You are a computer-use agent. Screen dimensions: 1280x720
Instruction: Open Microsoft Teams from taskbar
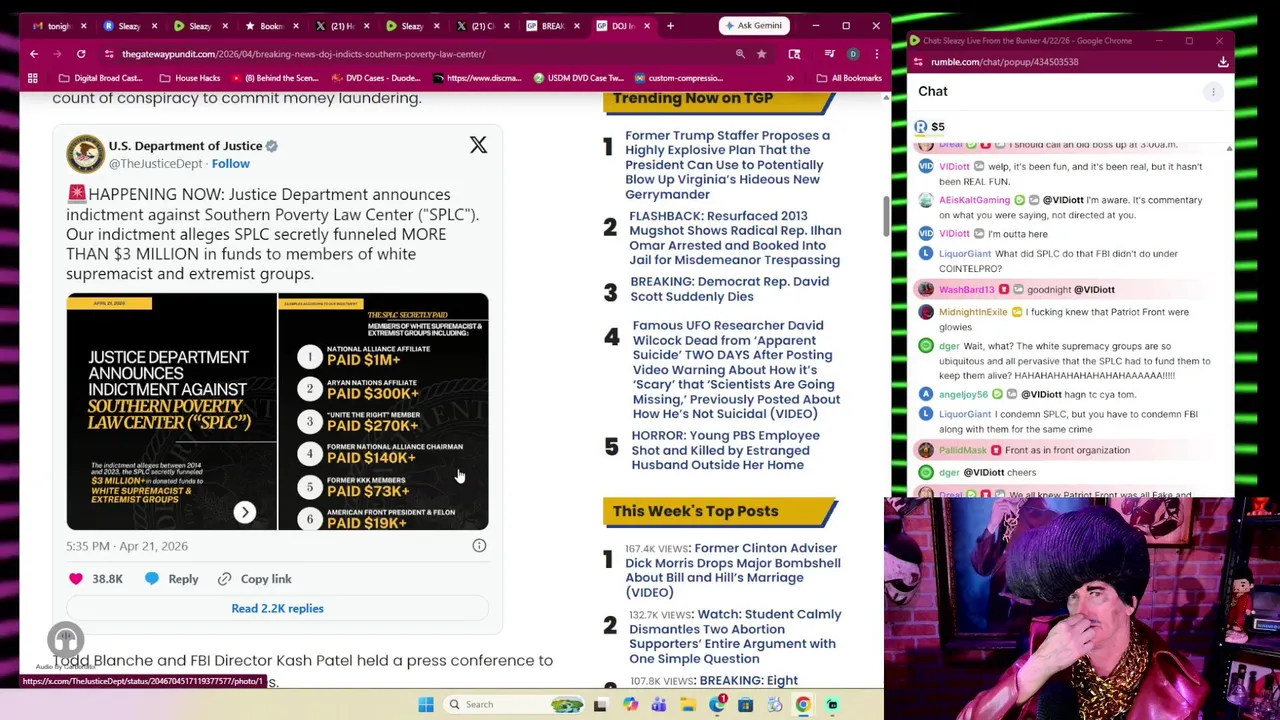point(659,705)
